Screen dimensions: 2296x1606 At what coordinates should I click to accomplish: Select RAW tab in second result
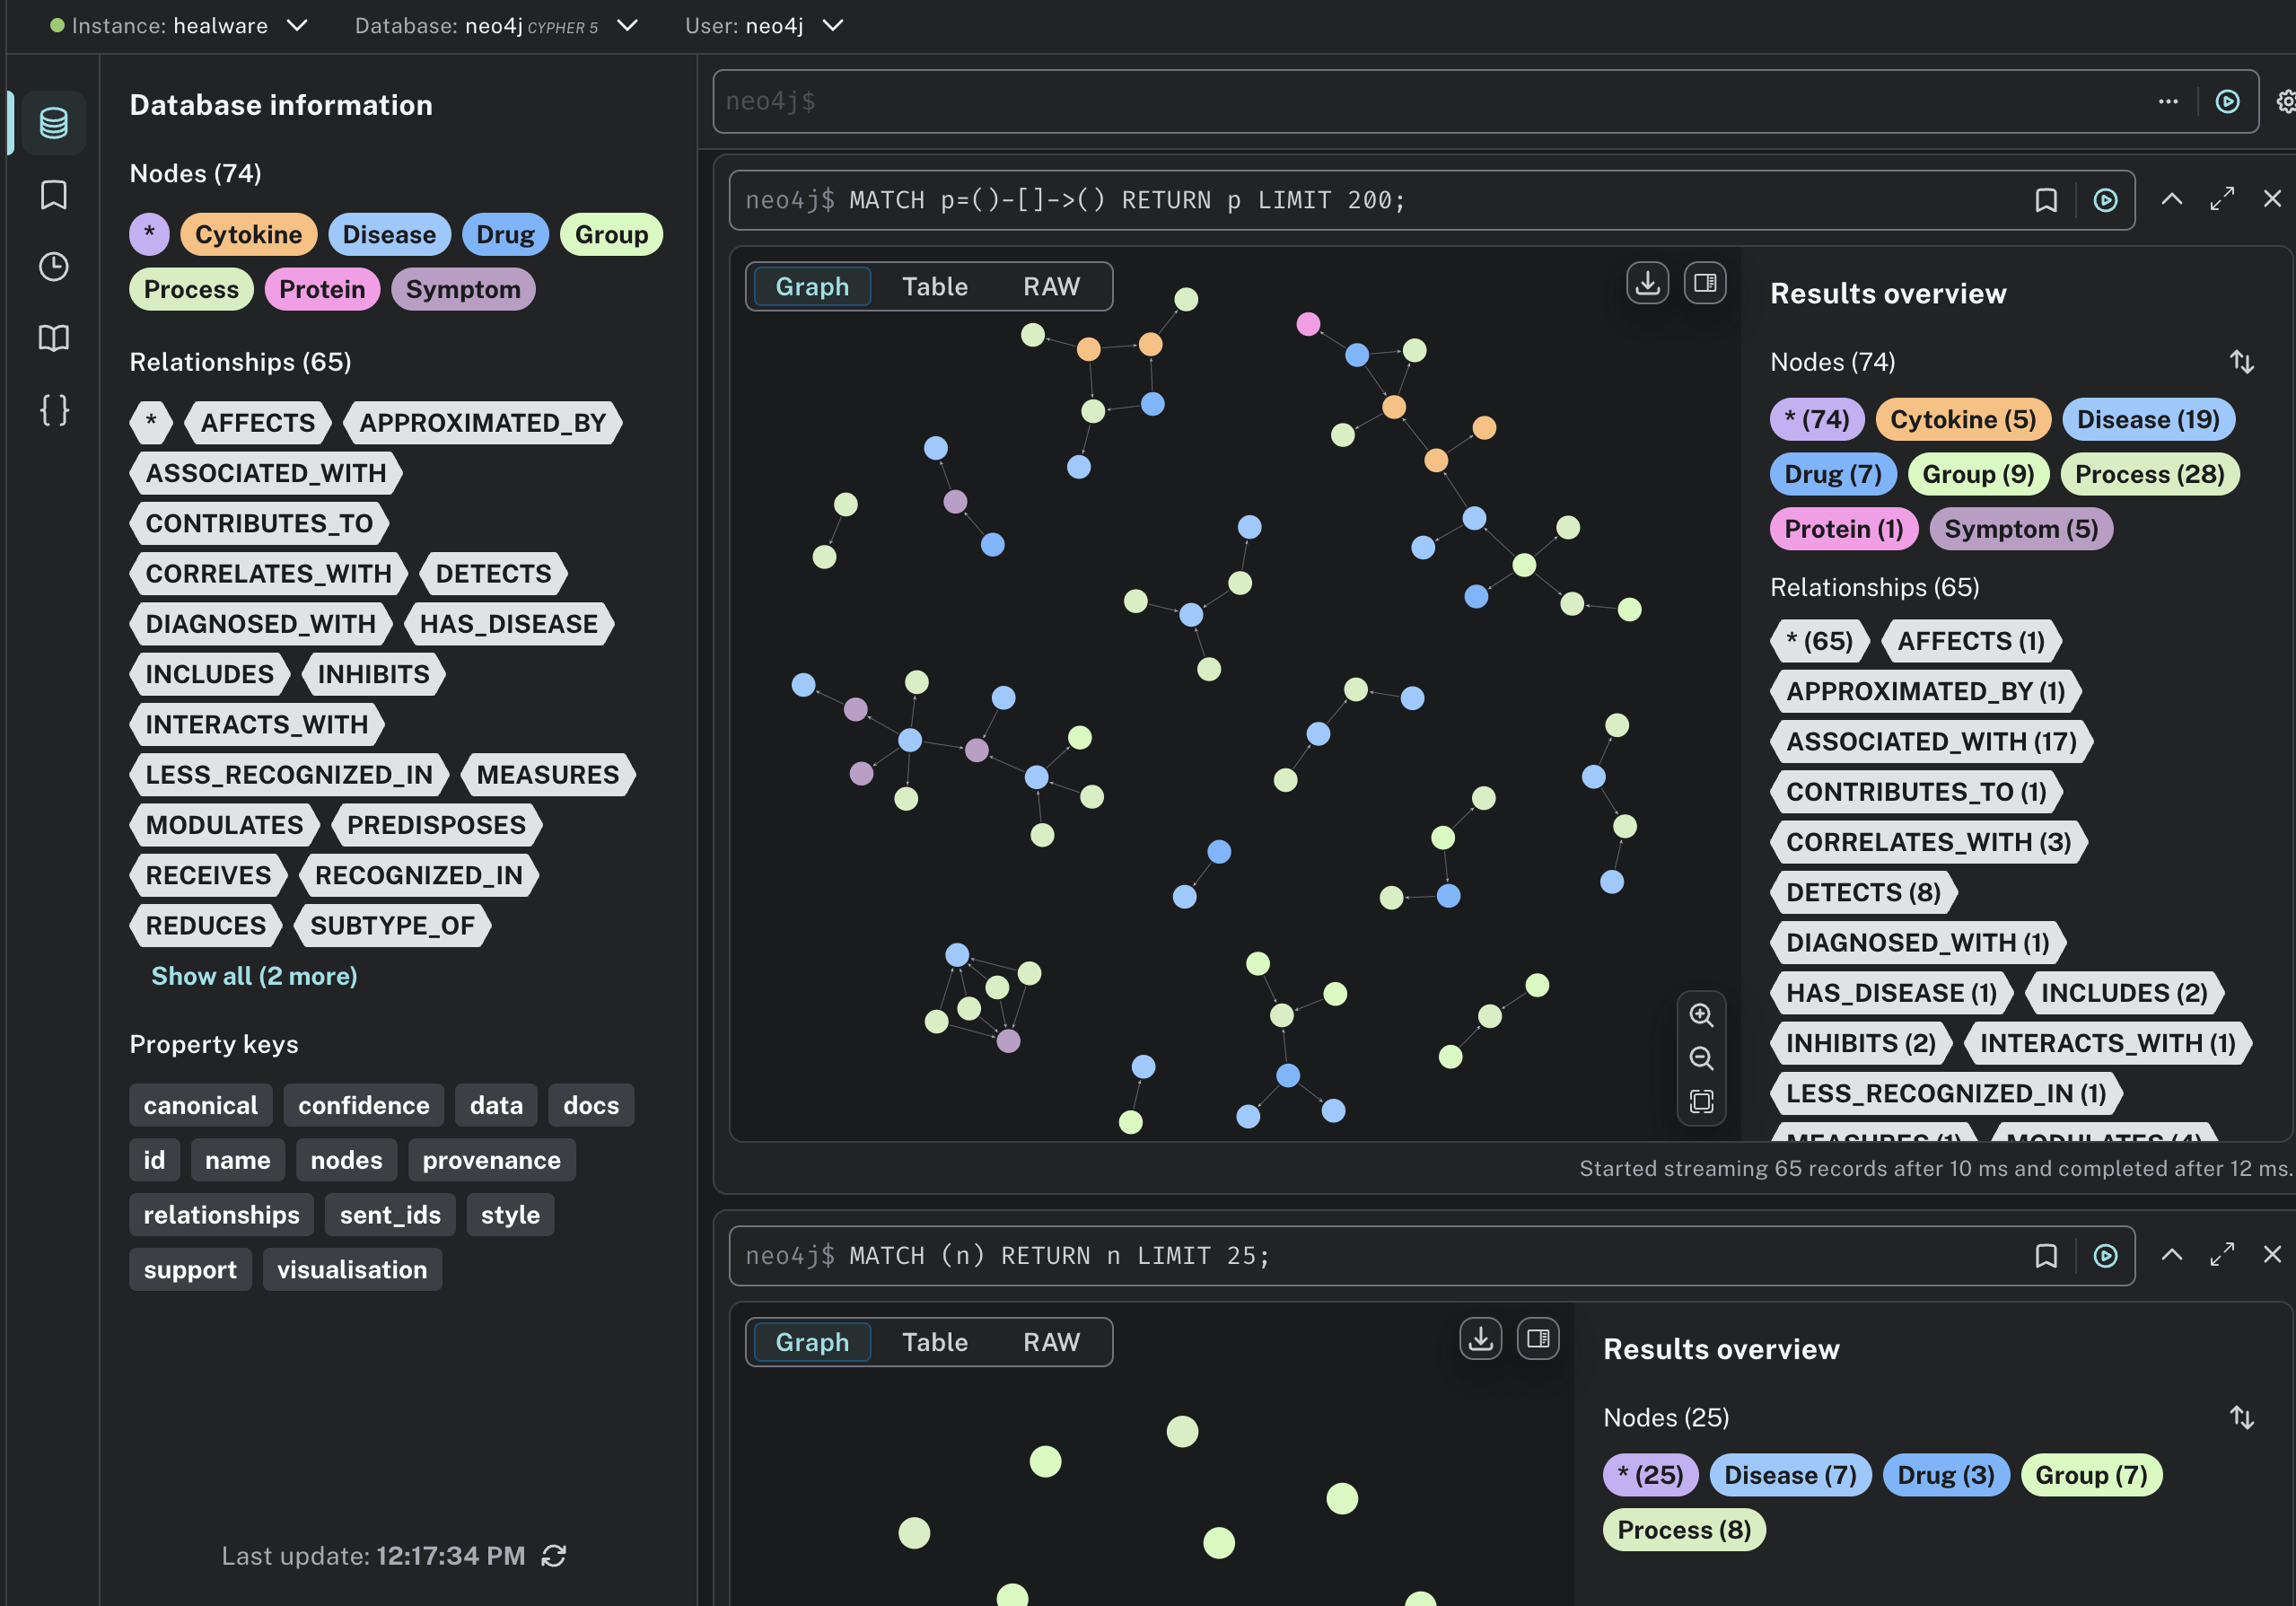point(1051,1342)
